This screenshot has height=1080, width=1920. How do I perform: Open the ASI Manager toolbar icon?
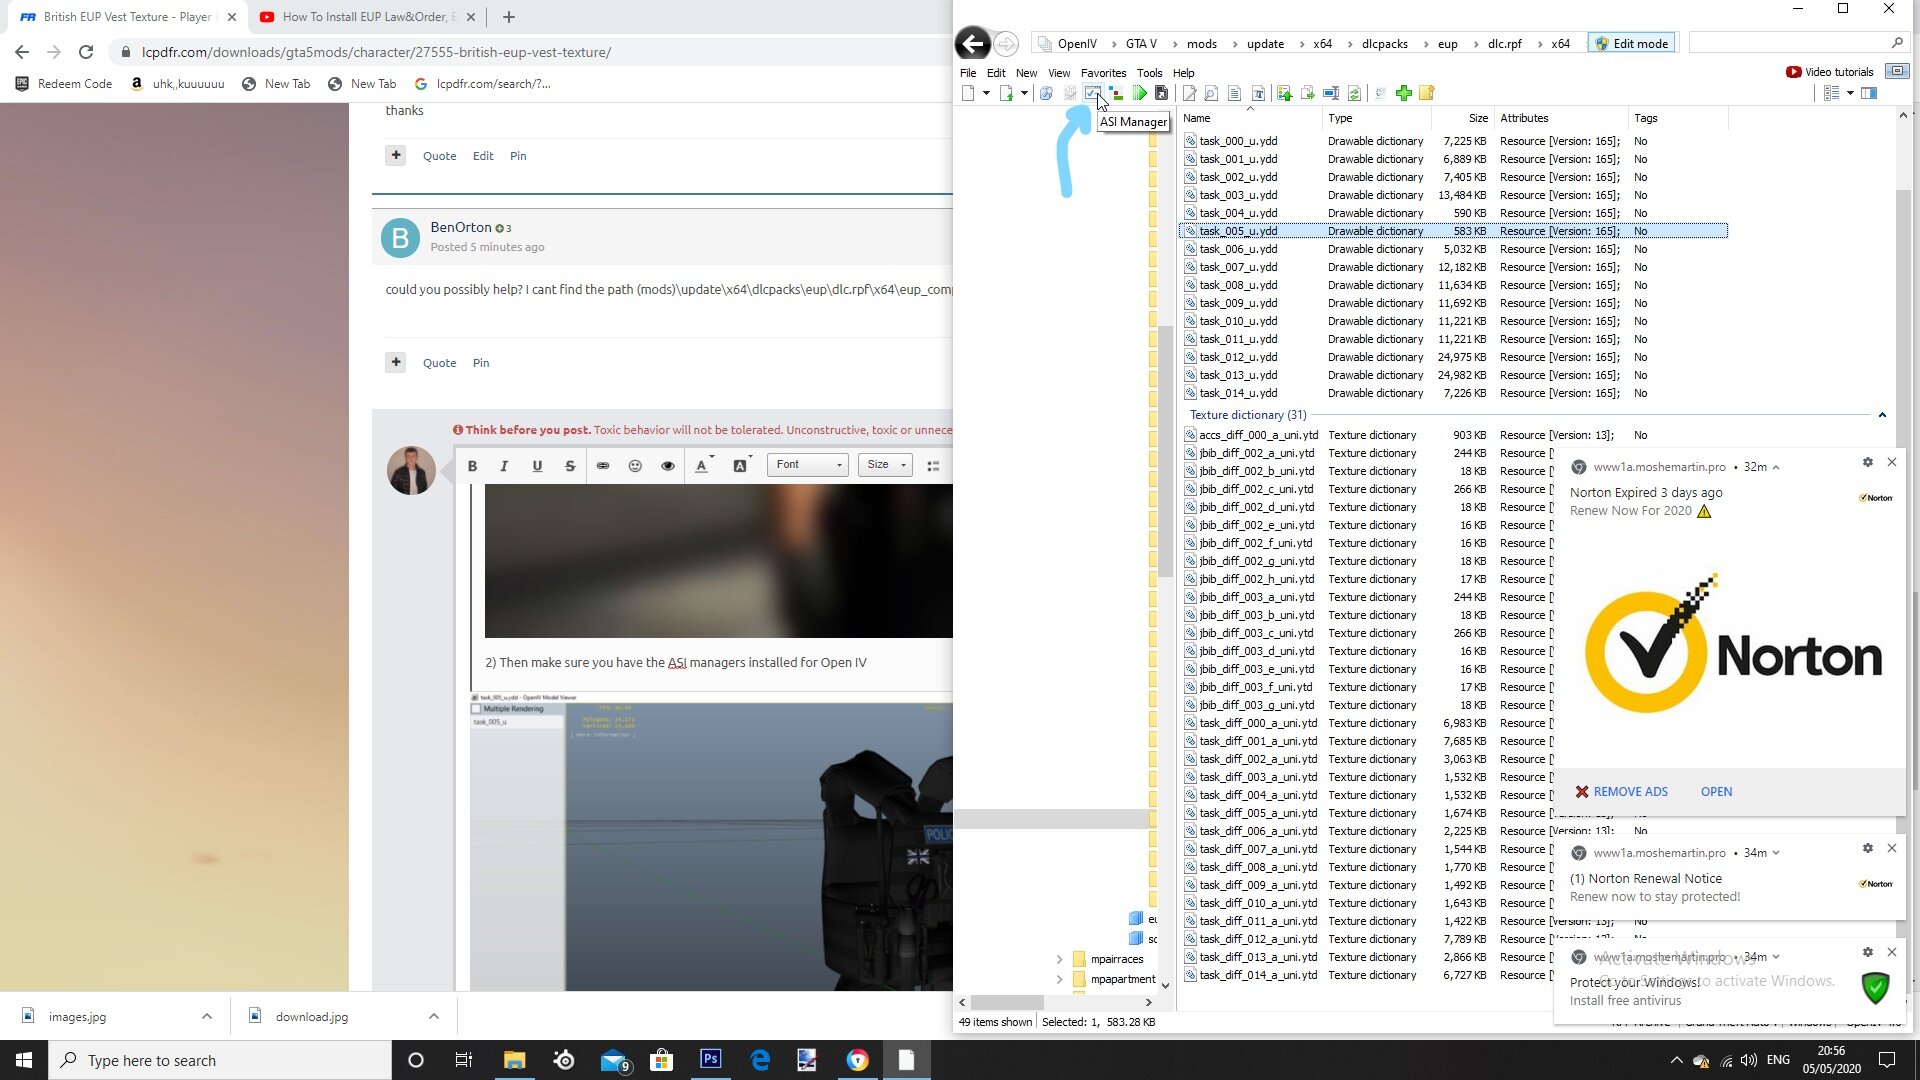[1092, 93]
